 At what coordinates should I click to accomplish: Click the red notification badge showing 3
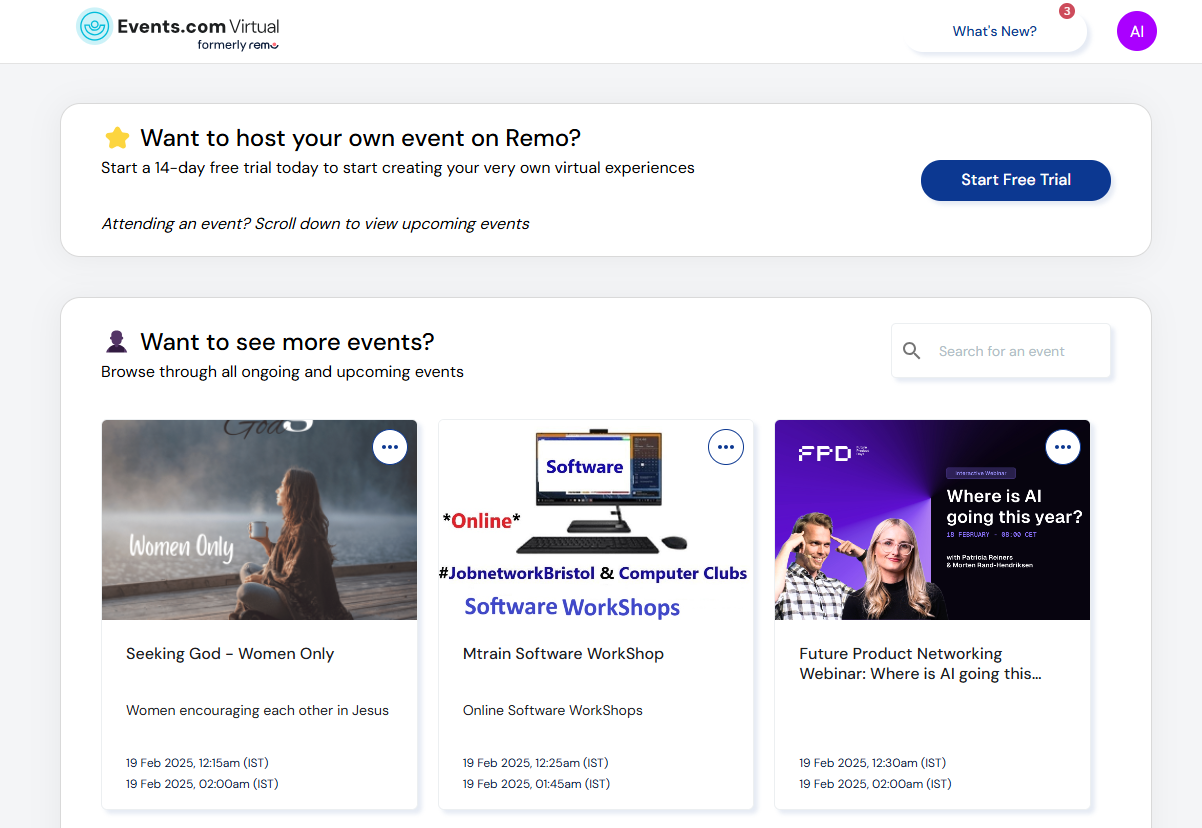(x=1067, y=11)
